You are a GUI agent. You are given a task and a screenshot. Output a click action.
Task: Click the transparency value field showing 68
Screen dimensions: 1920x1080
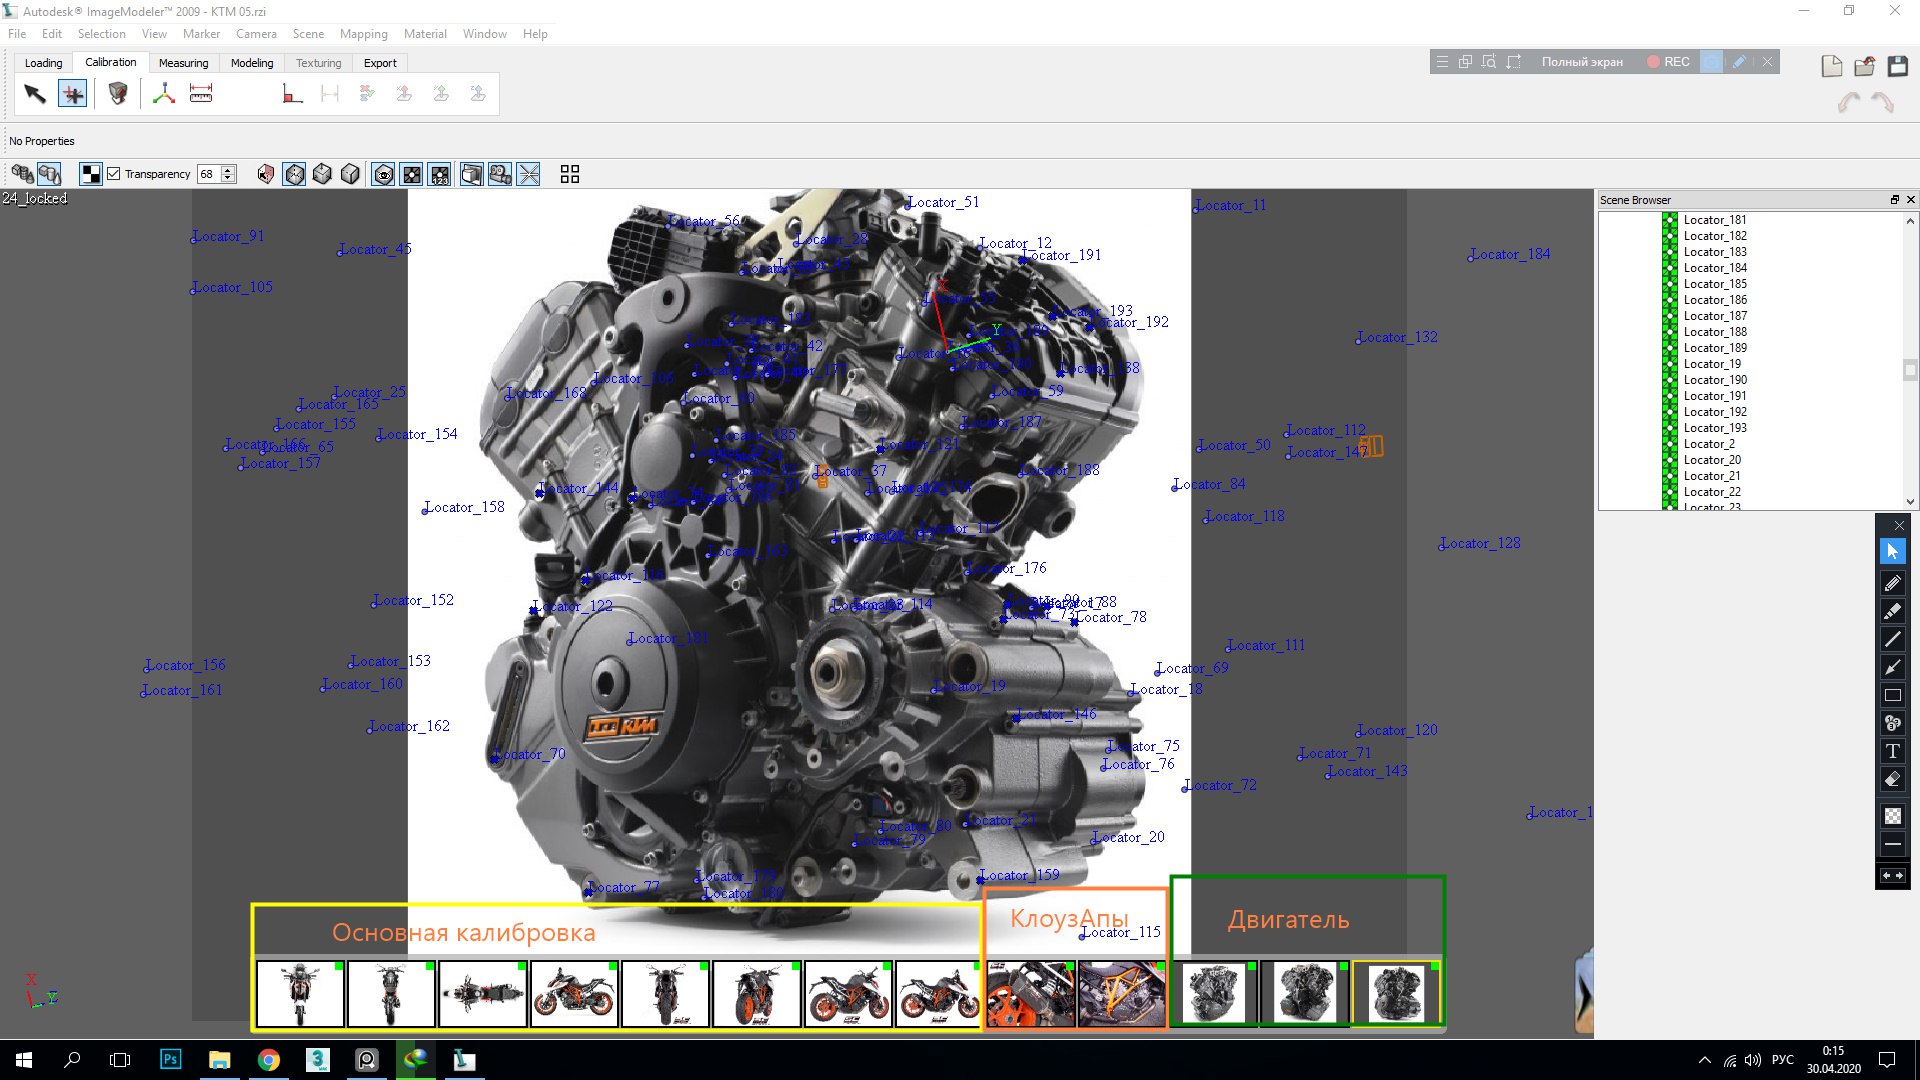pos(209,174)
